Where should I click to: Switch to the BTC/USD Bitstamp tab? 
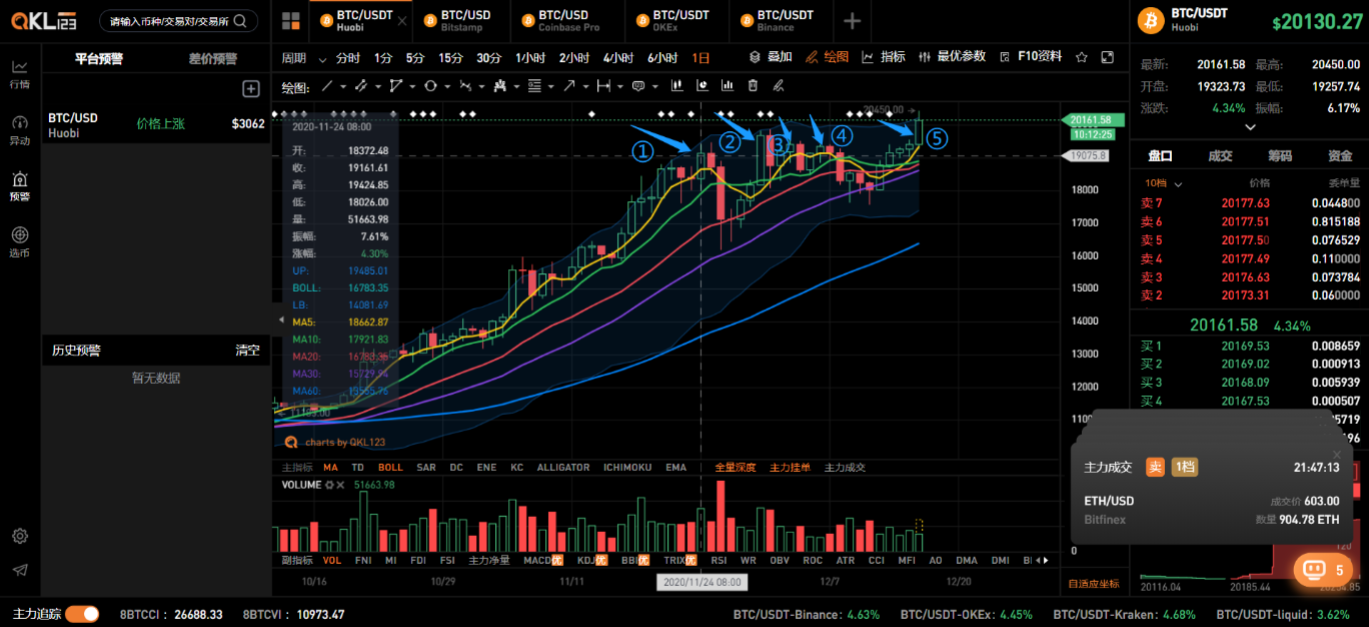coord(465,21)
